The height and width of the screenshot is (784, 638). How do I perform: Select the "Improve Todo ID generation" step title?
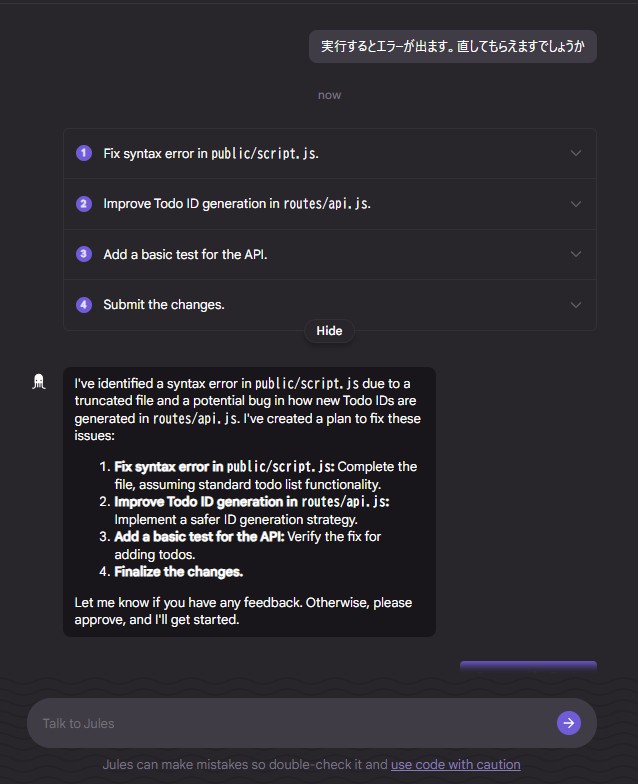(x=237, y=204)
